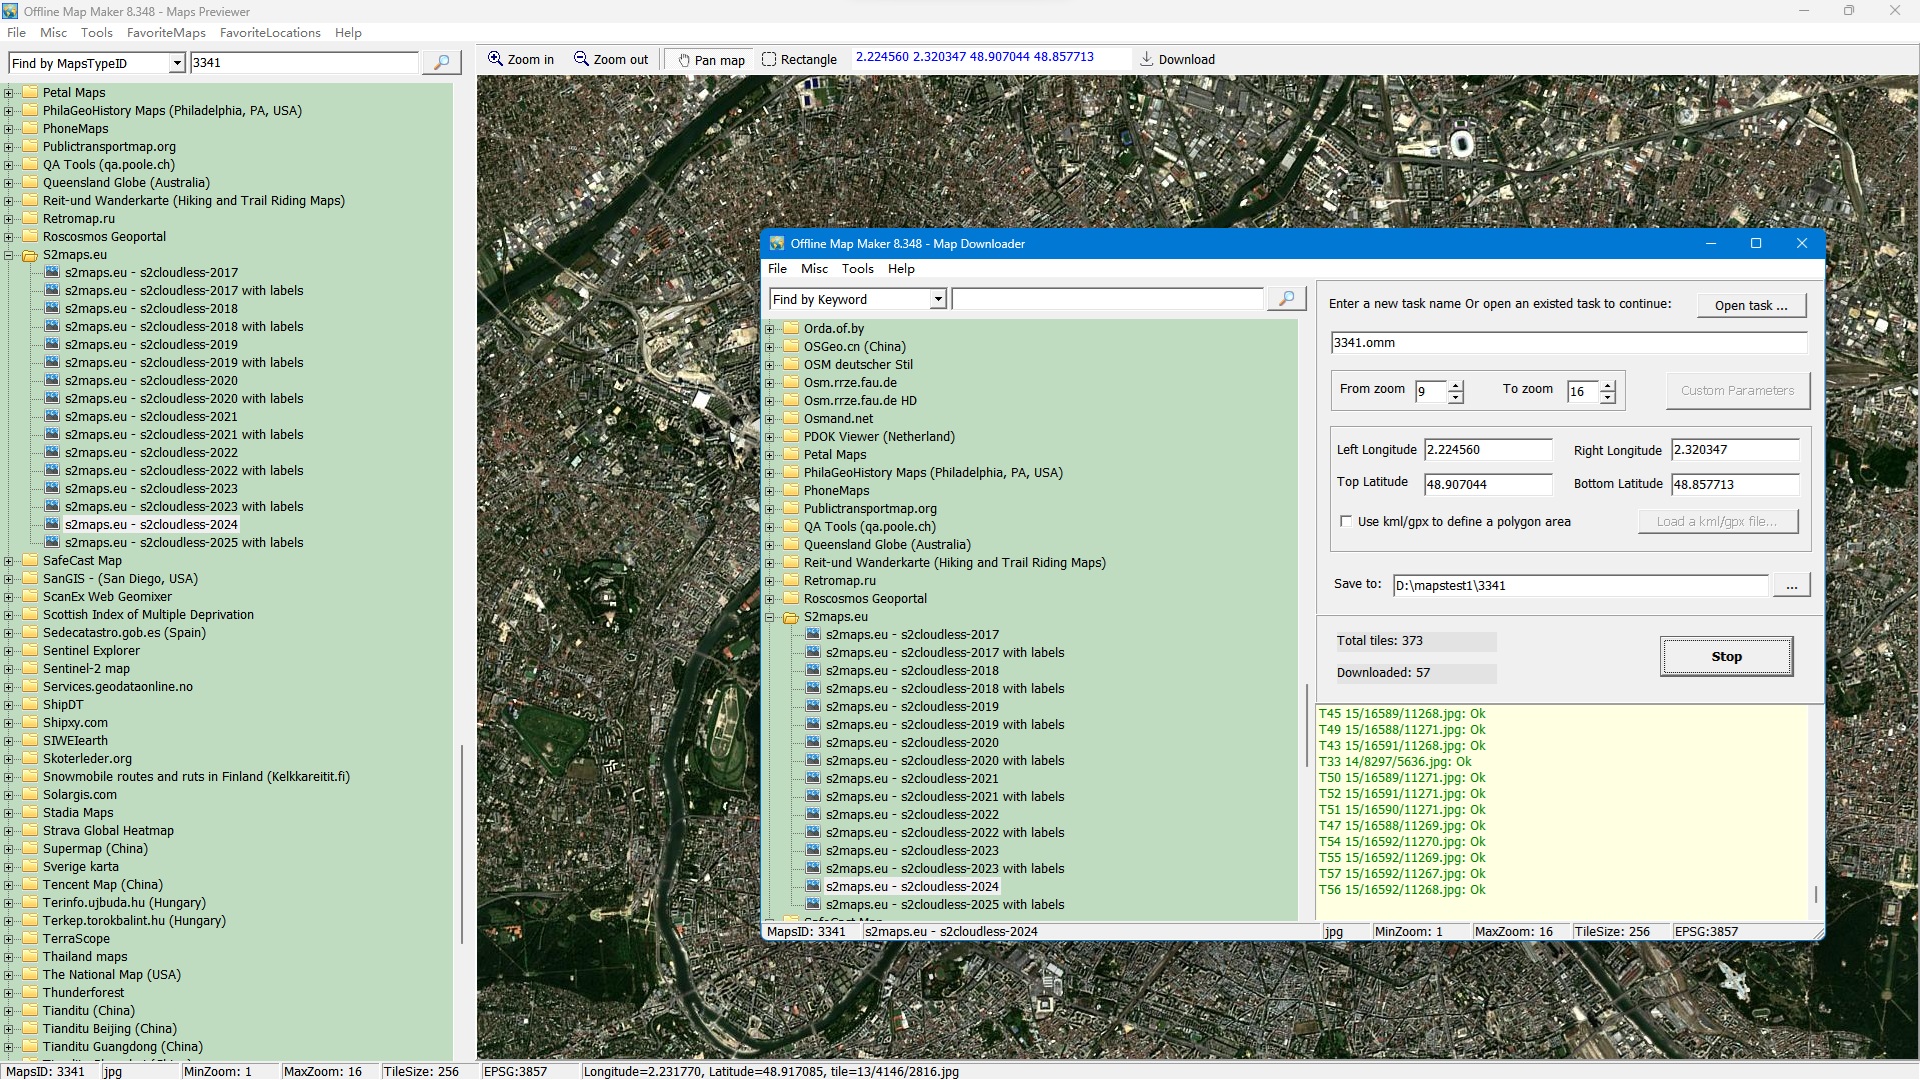This screenshot has height=1080, width=1920.
Task: Collapse the S2maps.eu folder in left tree
Action: tap(9, 255)
